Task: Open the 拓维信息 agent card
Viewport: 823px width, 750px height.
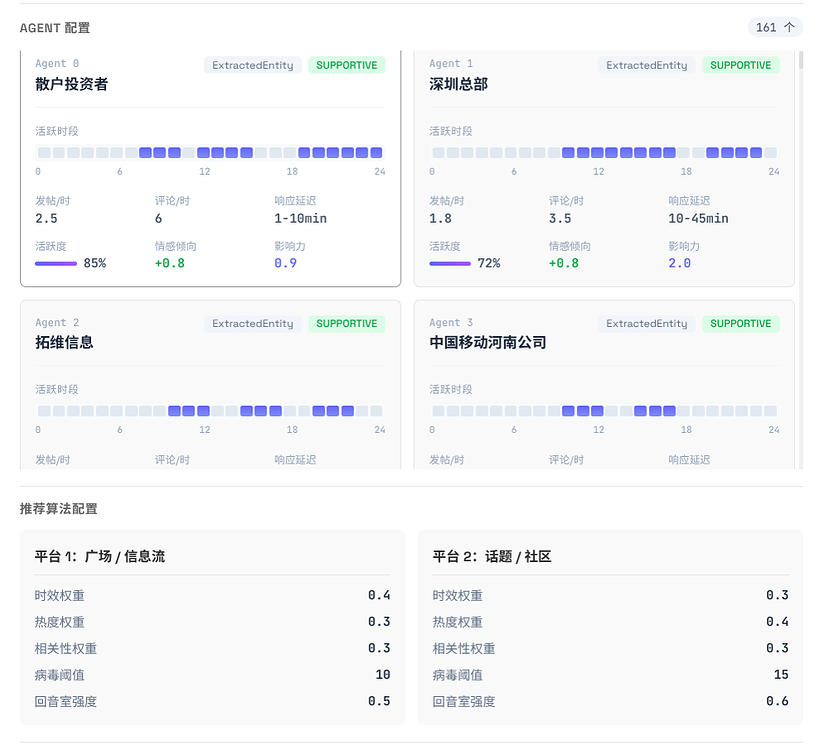Action: (x=210, y=385)
